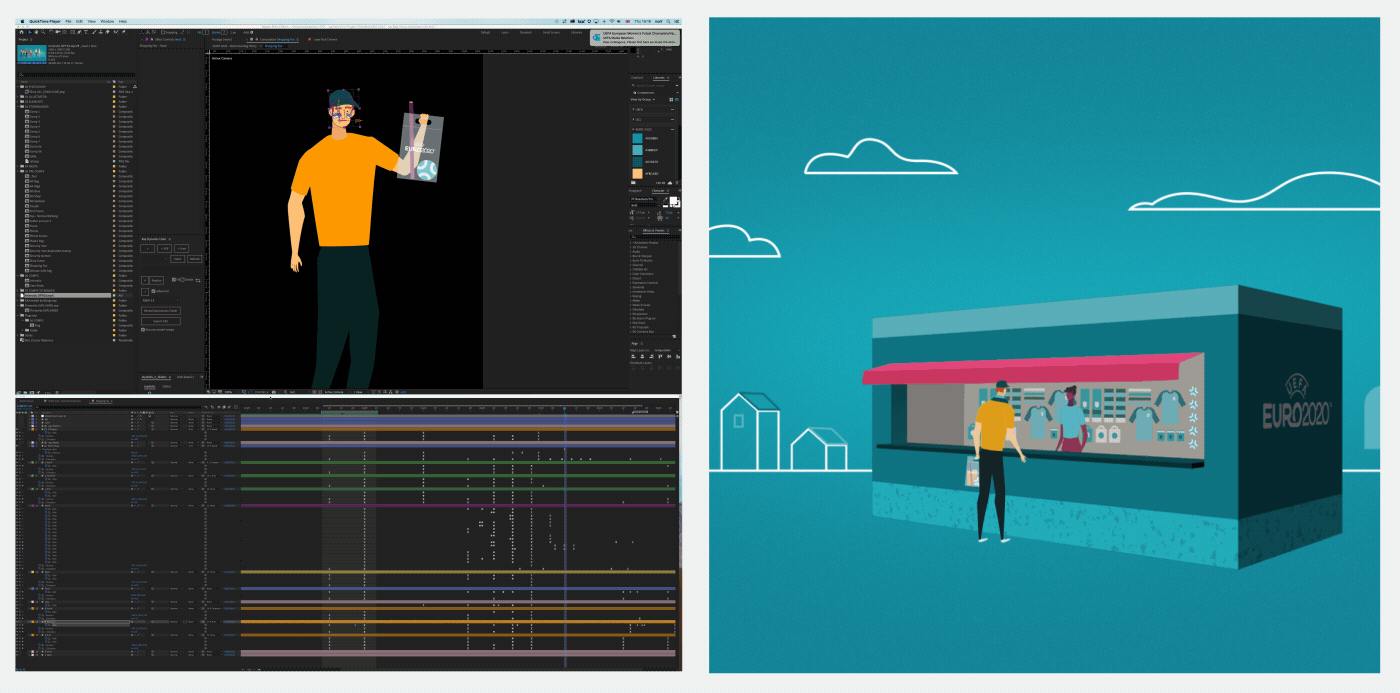
Task: Select the peach orange library color swatch
Action: [637, 174]
